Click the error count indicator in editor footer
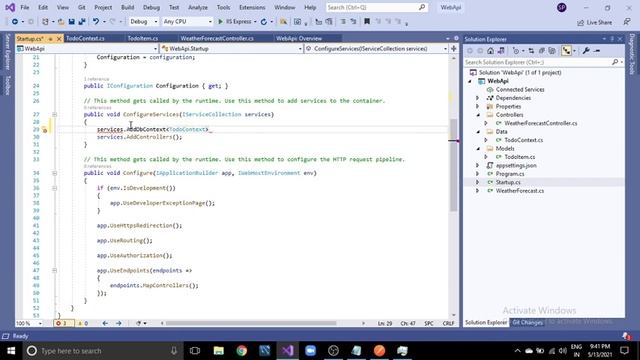This screenshot has width=640, height=360. click(64, 323)
